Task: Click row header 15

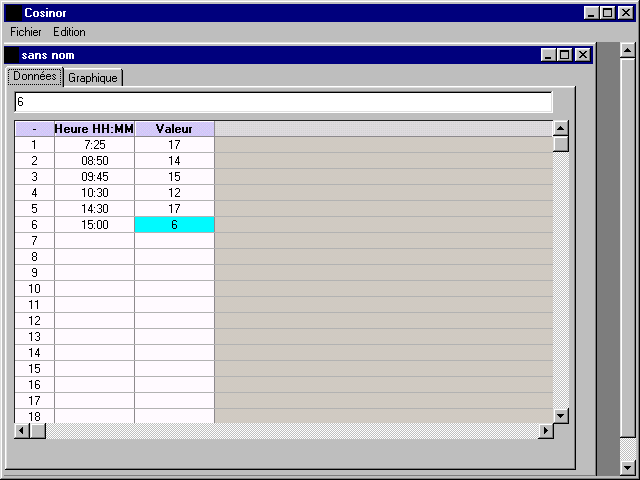Action: [x=34, y=369]
